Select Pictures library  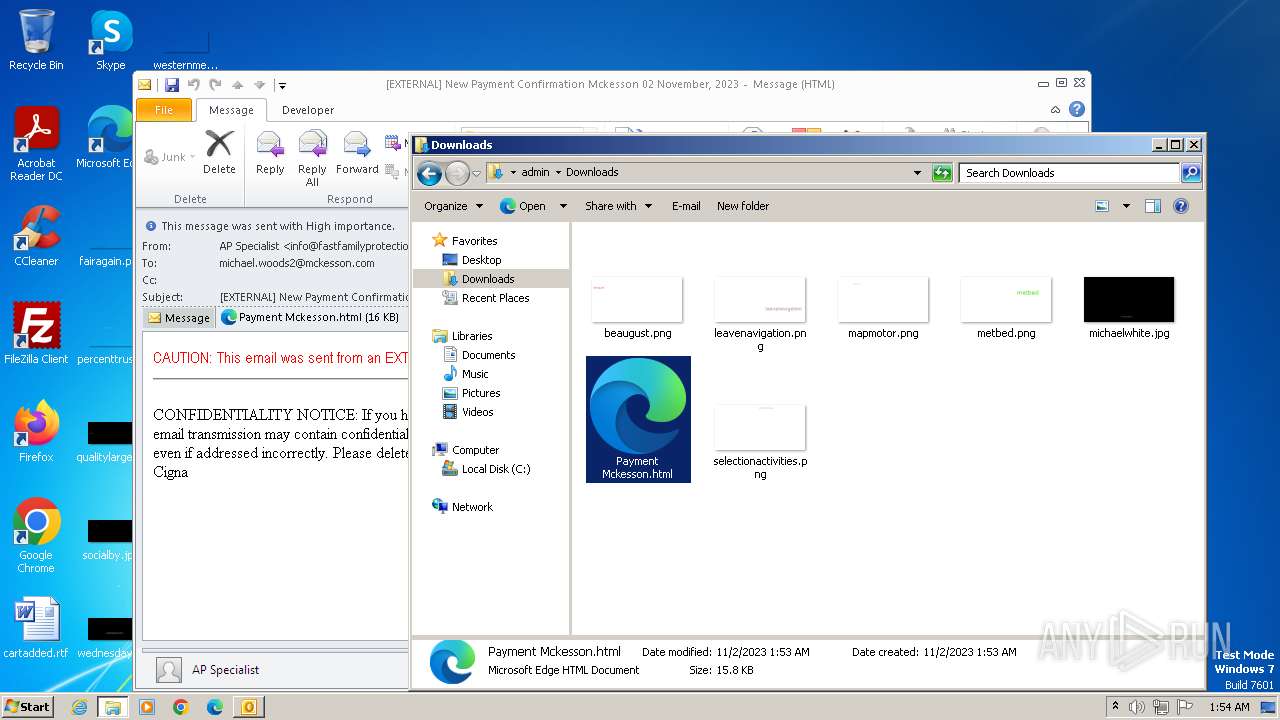pyautogui.click(x=480, y=393)
